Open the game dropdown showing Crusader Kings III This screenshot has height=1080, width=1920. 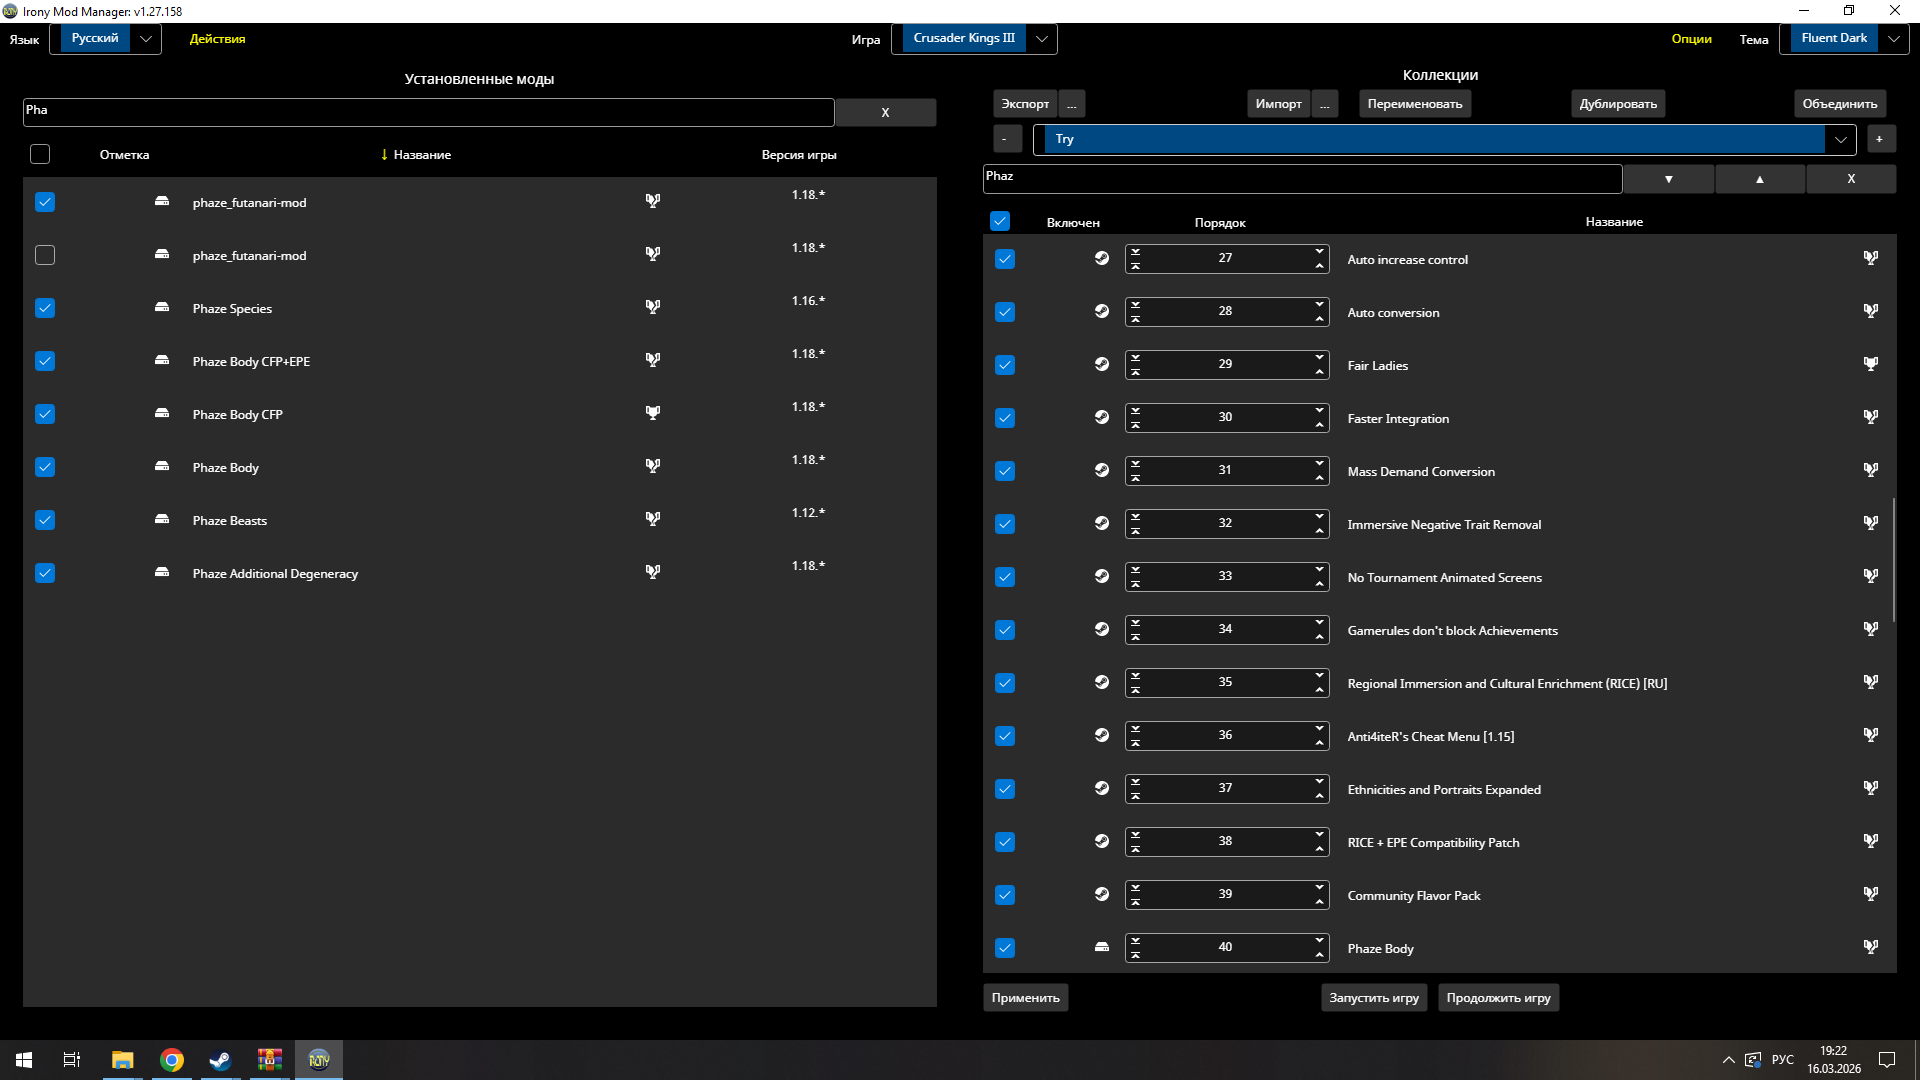coord(974,39)
